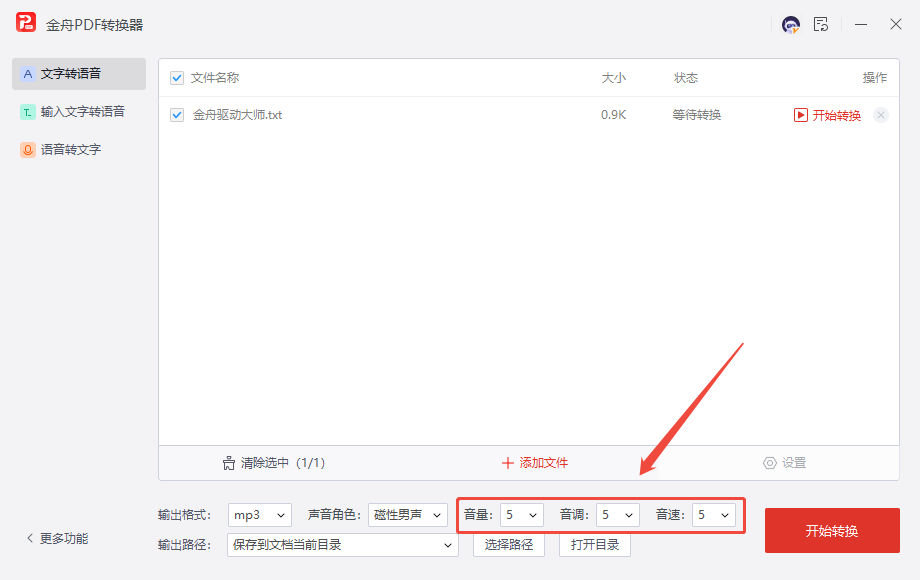Click the 金舟PDF转换器 app logo
This screenshot has width=920, height=580.
[26, 23]
